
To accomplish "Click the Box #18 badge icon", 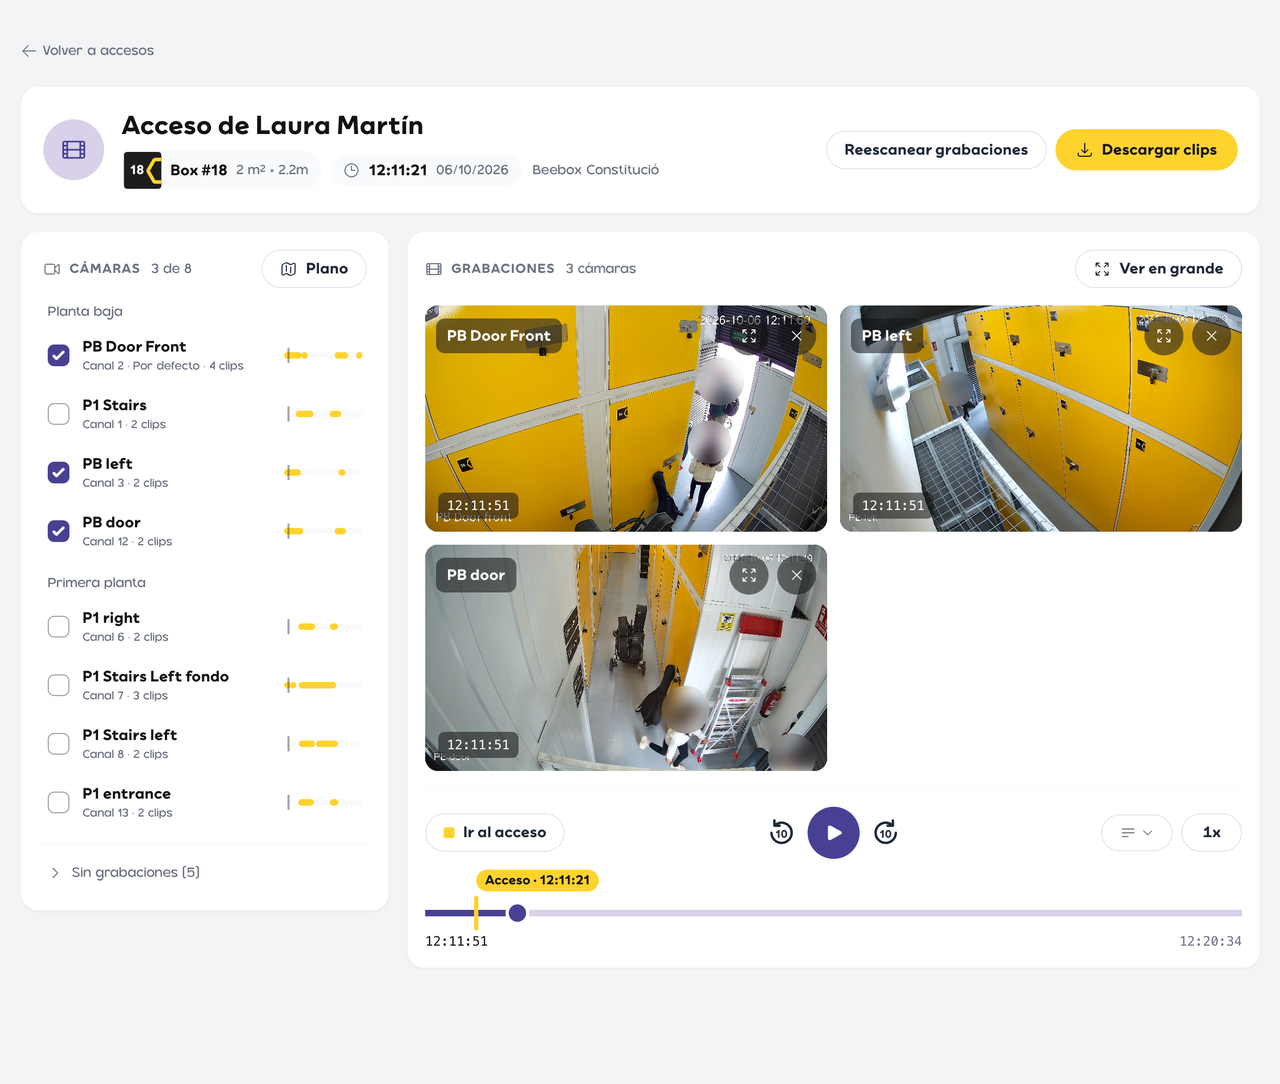I will tap(143, 170).
